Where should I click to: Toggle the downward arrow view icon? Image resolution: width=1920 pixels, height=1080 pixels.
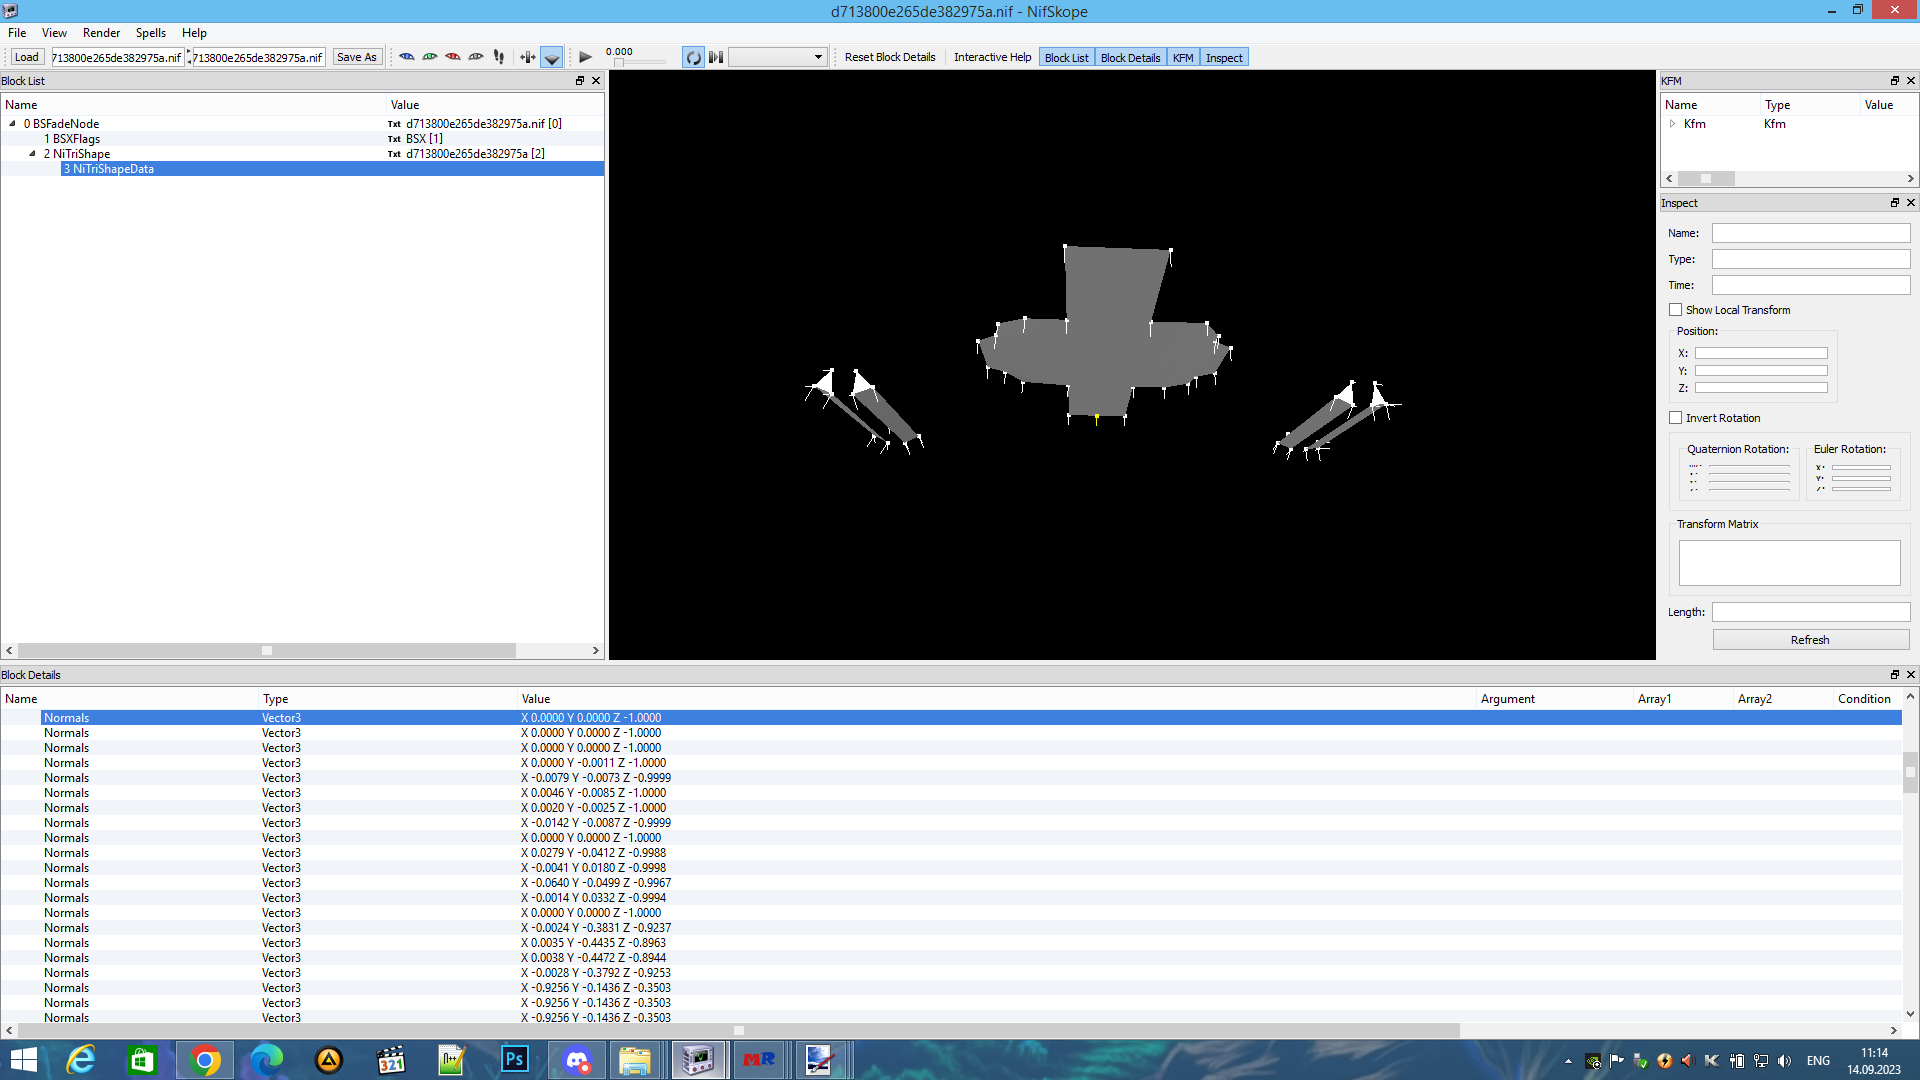pyautogui.click(x=551, y=57)
